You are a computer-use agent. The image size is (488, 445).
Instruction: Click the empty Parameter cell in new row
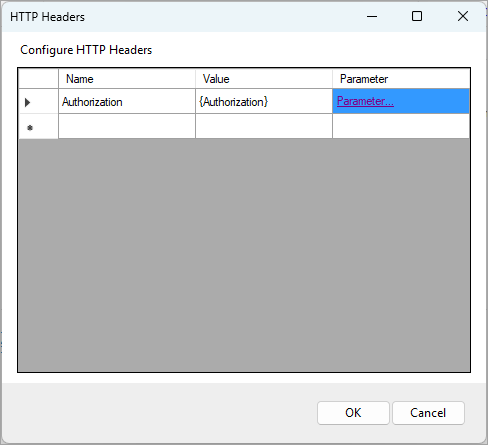(401, 126)
